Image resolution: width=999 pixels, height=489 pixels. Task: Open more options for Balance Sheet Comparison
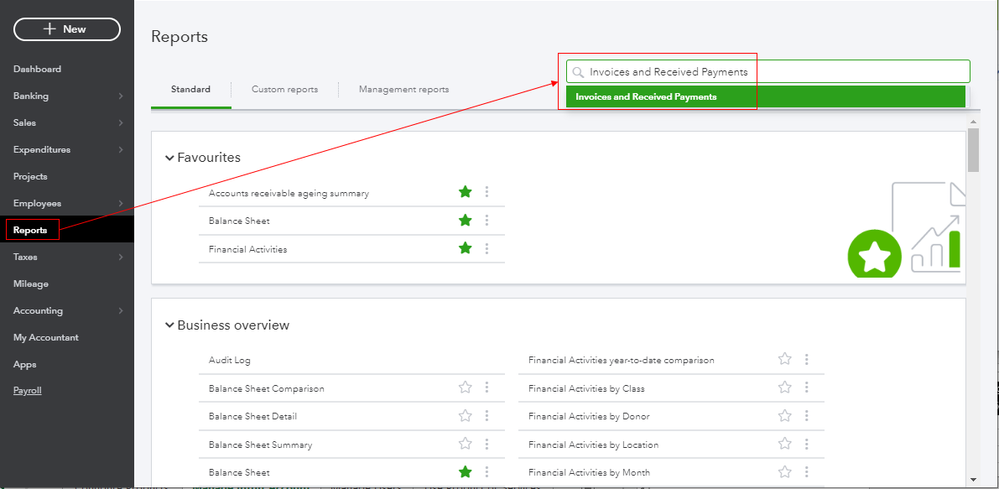tap(487, 388)
